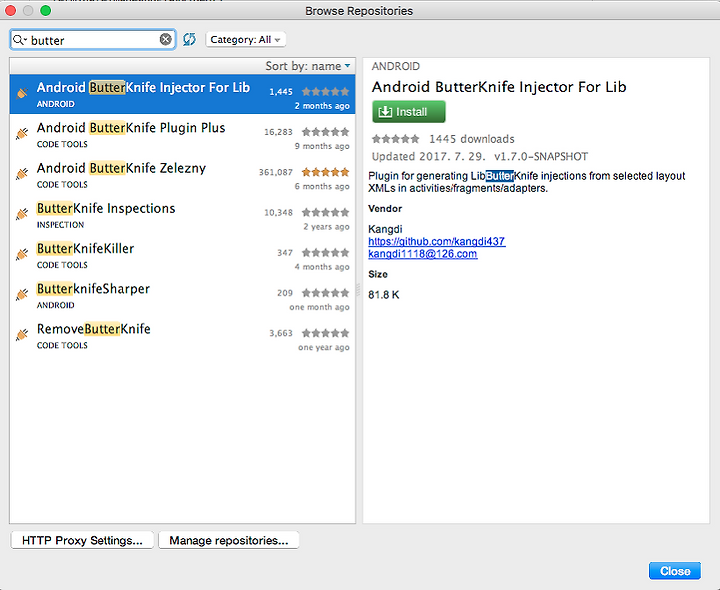This screenshot has height=590, width=720.
Task: Open the Category: All dropdown
Action: point(246,39)
